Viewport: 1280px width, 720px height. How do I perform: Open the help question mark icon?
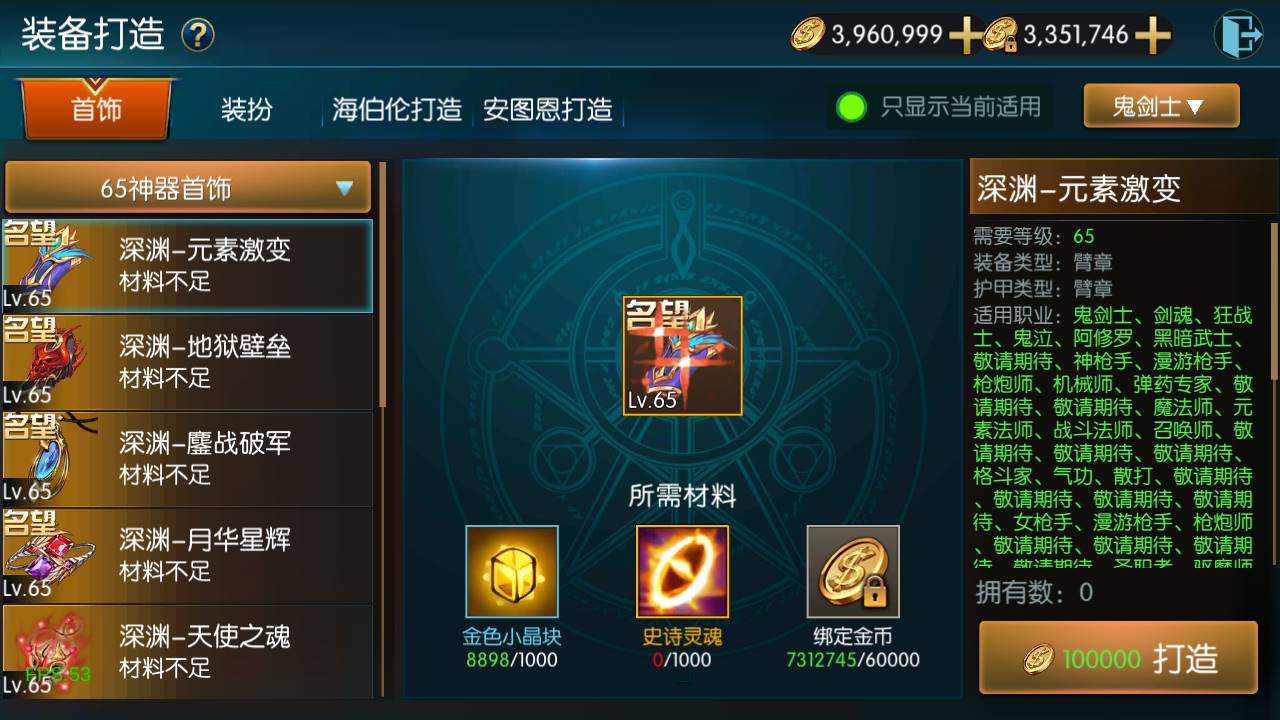(198, 36)
